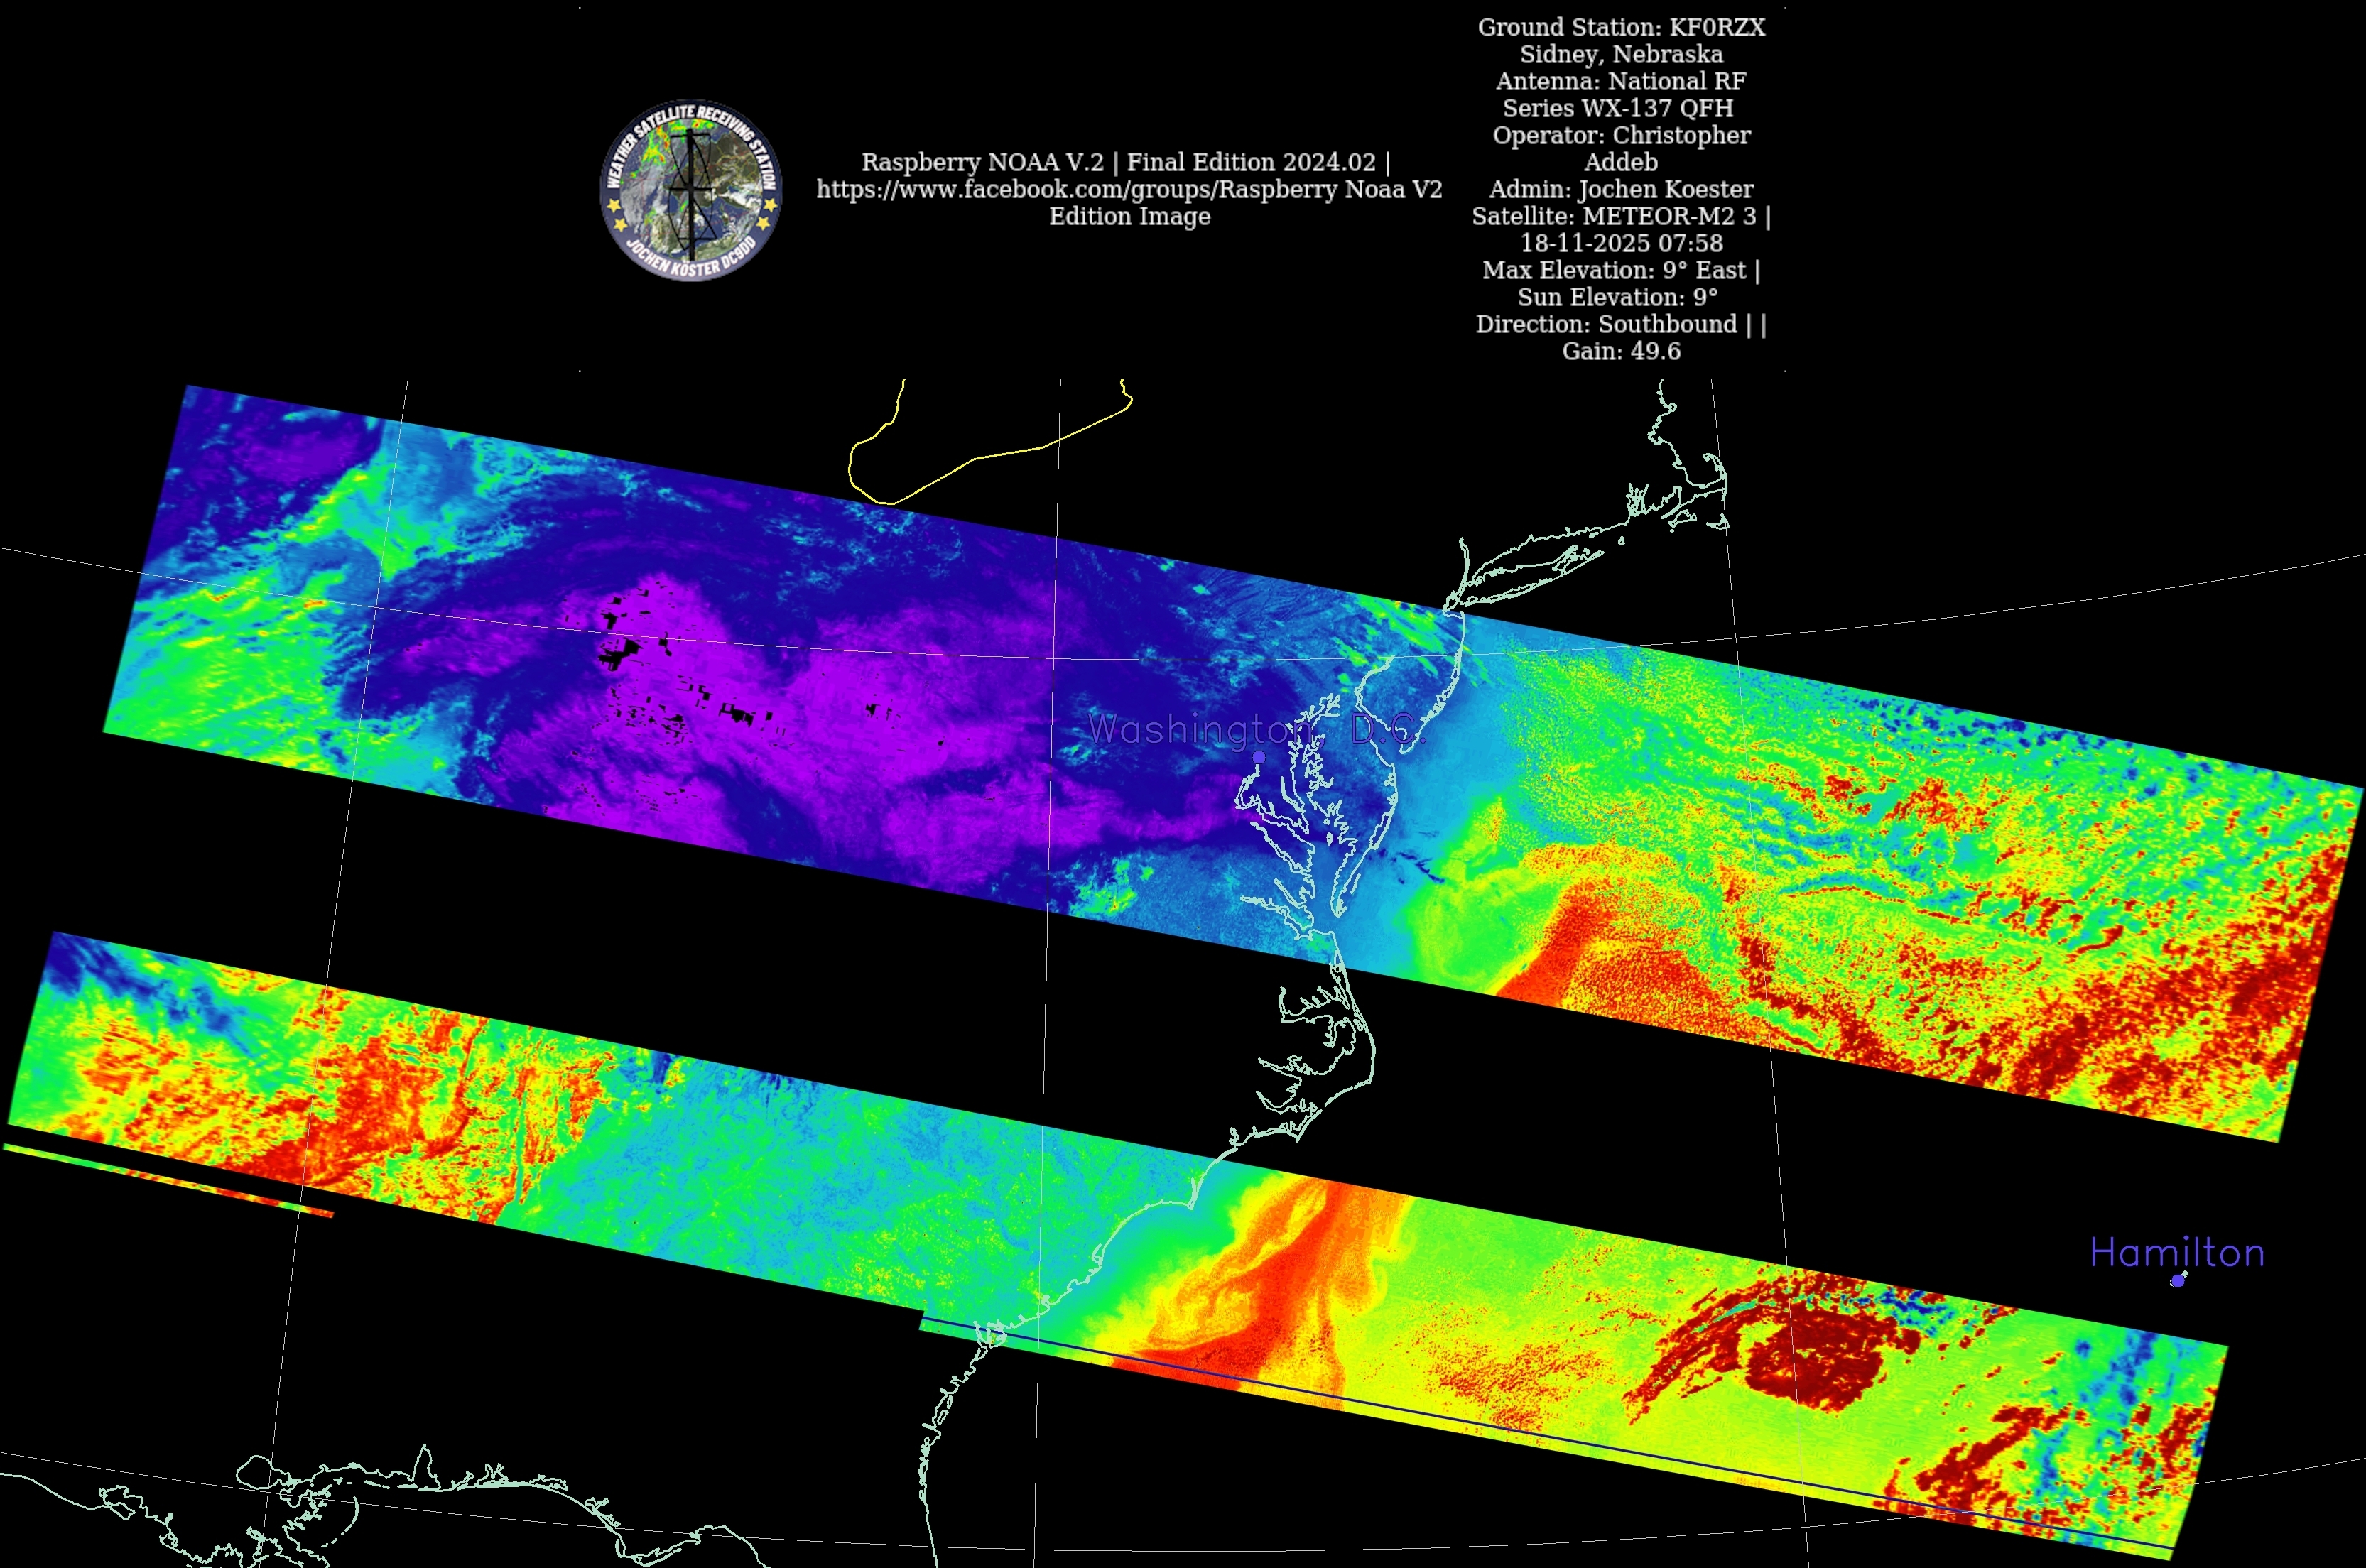Screen dimensions: 2366x1568
Task: Open the Raspberry Noaa V2 Facebook URL
Action: coord(1128,189)
